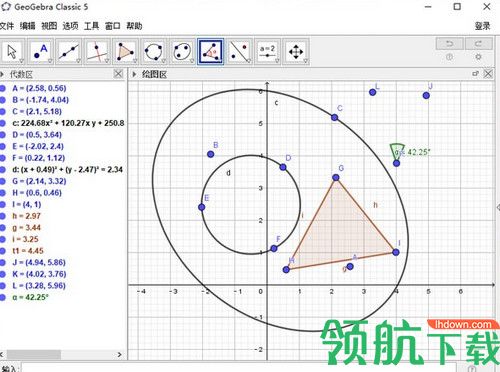Open the 视图 (View) menu
Viewport: 500px width, 372px height.
49,26
